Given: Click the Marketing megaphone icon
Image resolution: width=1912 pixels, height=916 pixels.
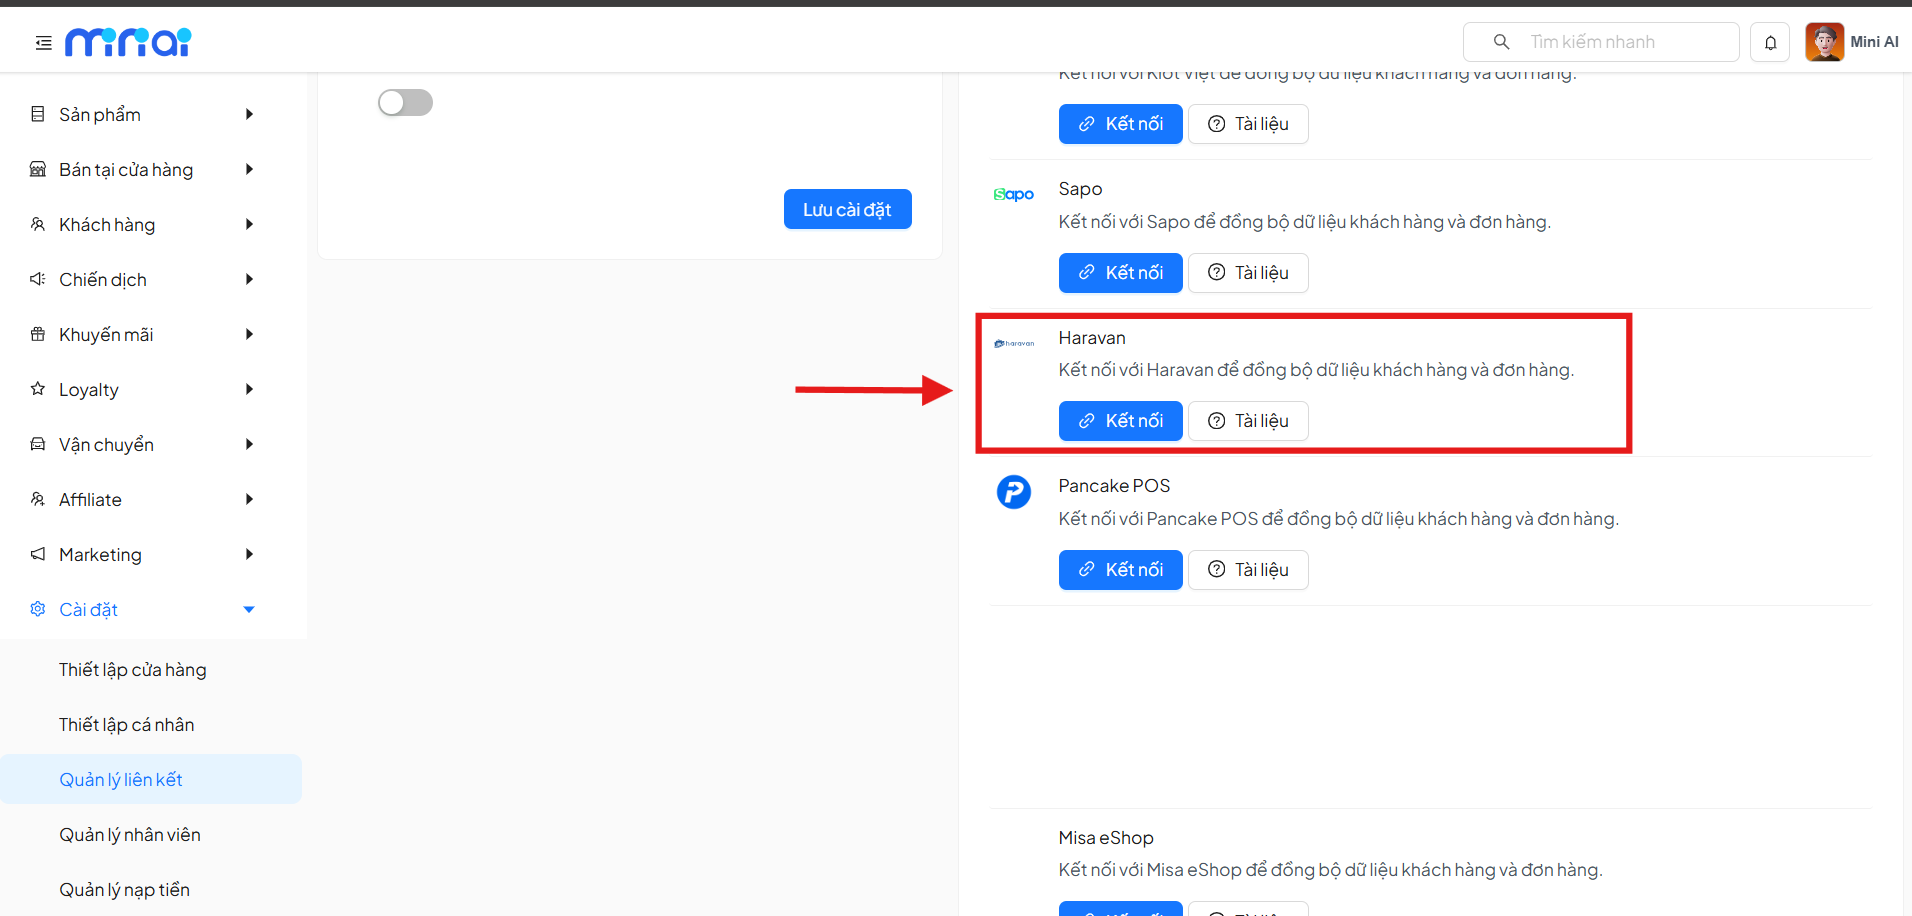Looking at the screenshot, I should [36, 554].
